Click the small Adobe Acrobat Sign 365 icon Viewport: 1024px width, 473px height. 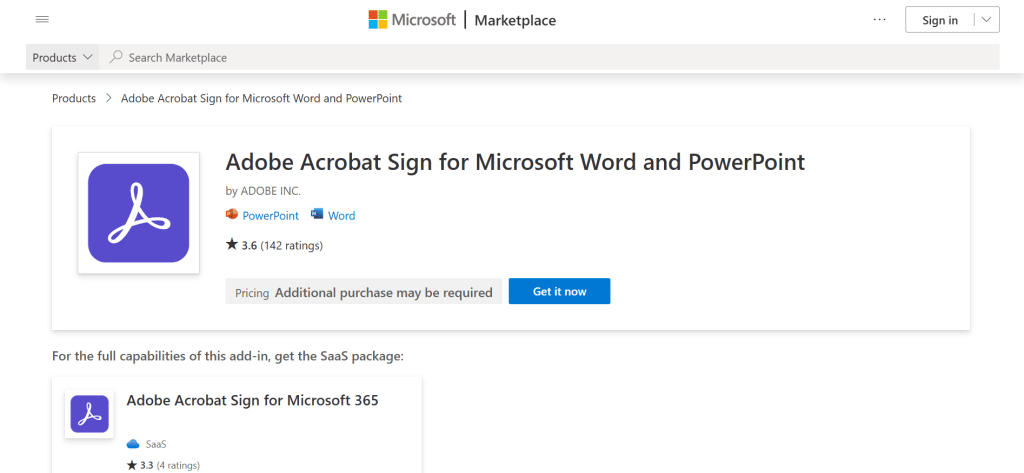tap(89, 414)
